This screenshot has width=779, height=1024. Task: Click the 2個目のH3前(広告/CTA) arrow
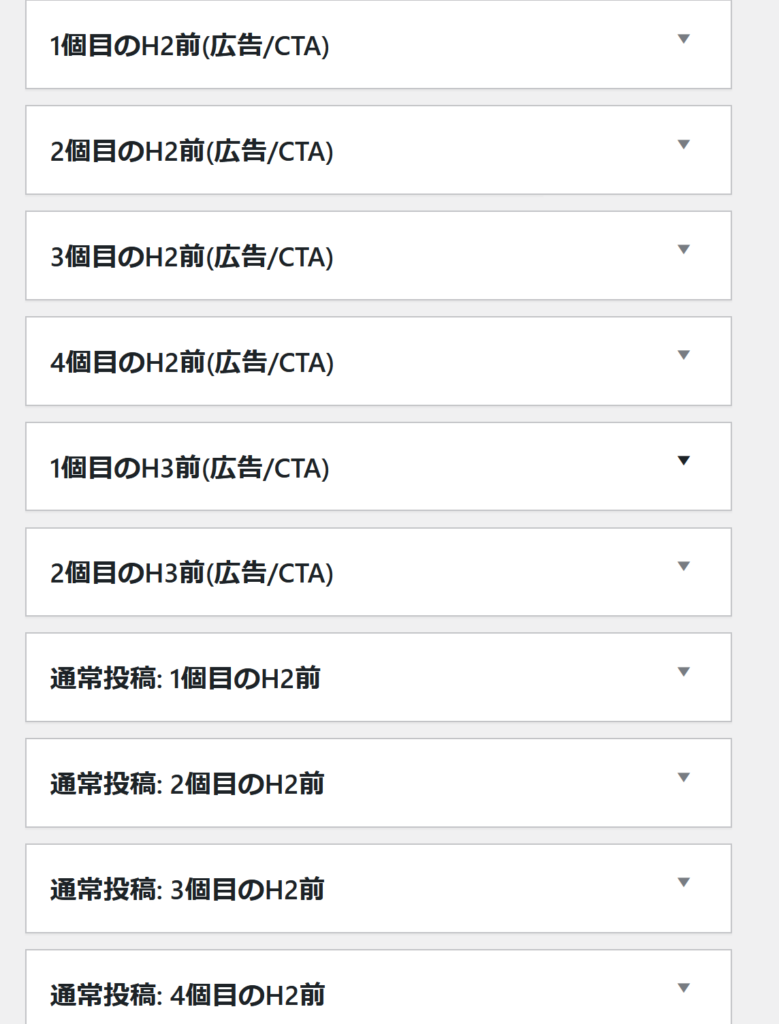tap(684, 566)
